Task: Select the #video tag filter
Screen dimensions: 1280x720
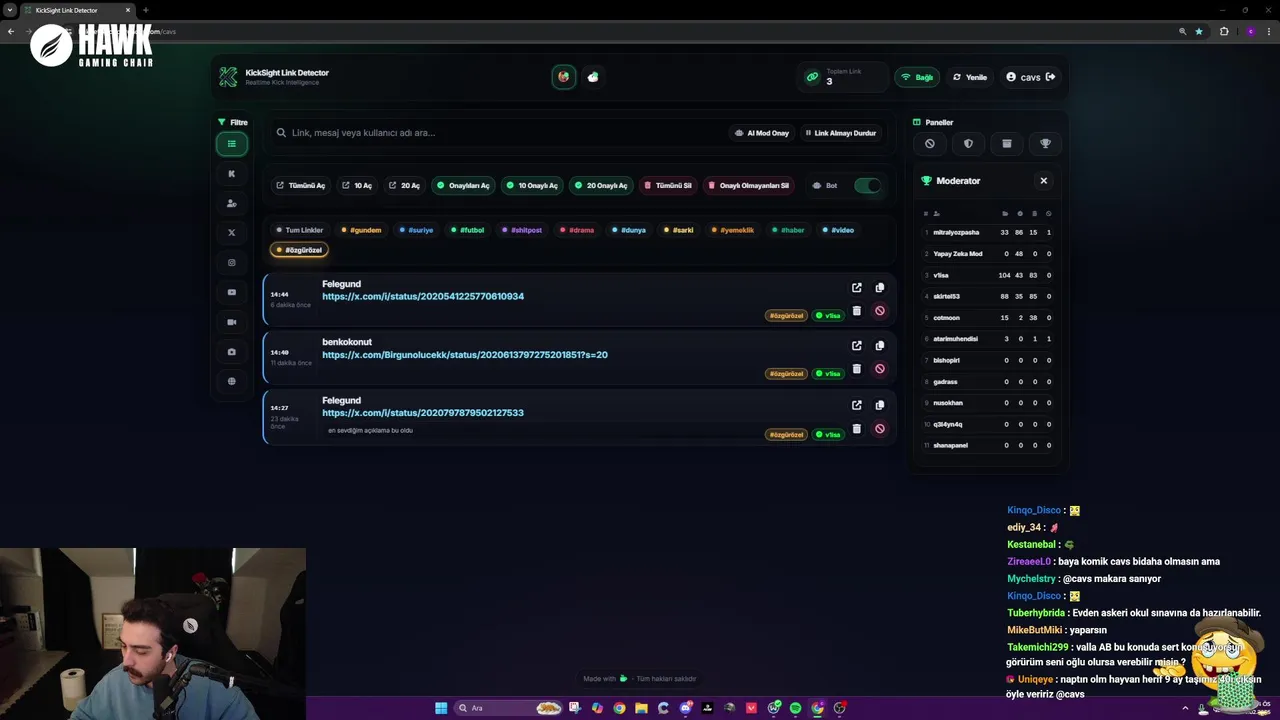Action: 838,230
